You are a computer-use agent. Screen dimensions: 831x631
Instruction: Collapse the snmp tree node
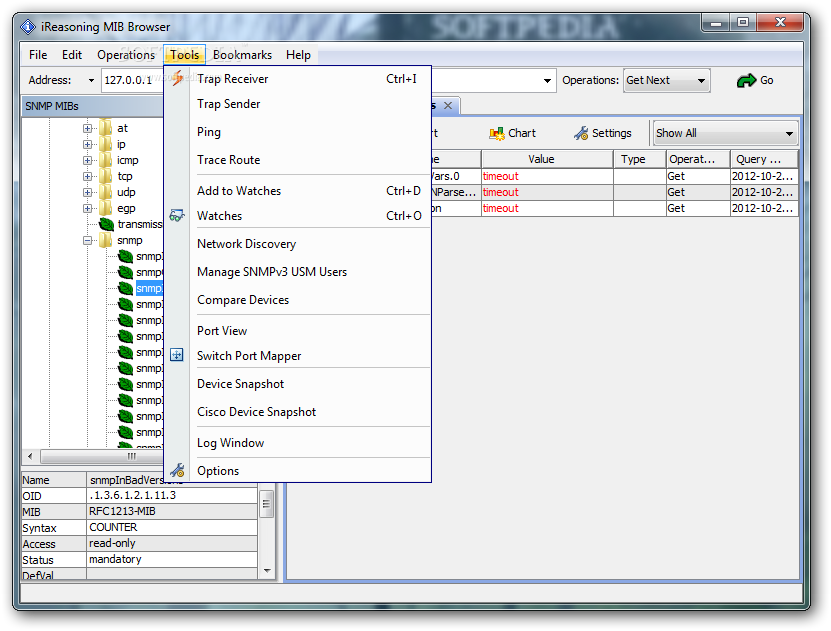(x=87, y=241)
